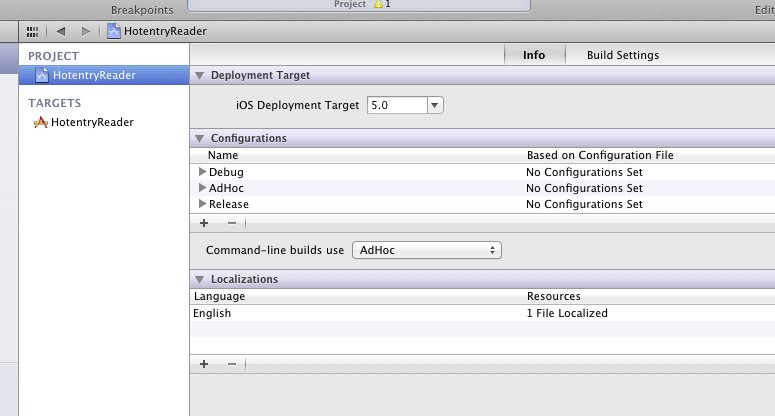Remove a localization with minus button
Image resolution: width=775 pixels, height=416 pixels.
(232, 364)
